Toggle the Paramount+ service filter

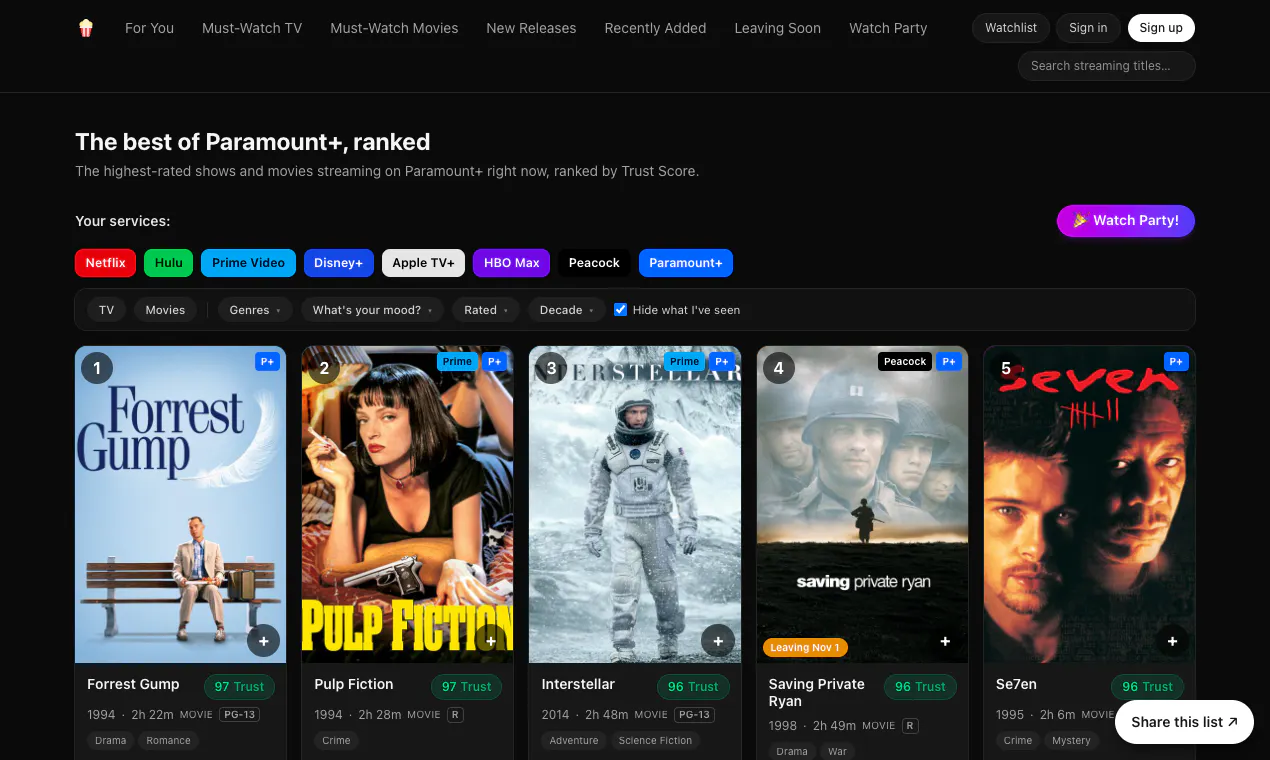(686, 263)
